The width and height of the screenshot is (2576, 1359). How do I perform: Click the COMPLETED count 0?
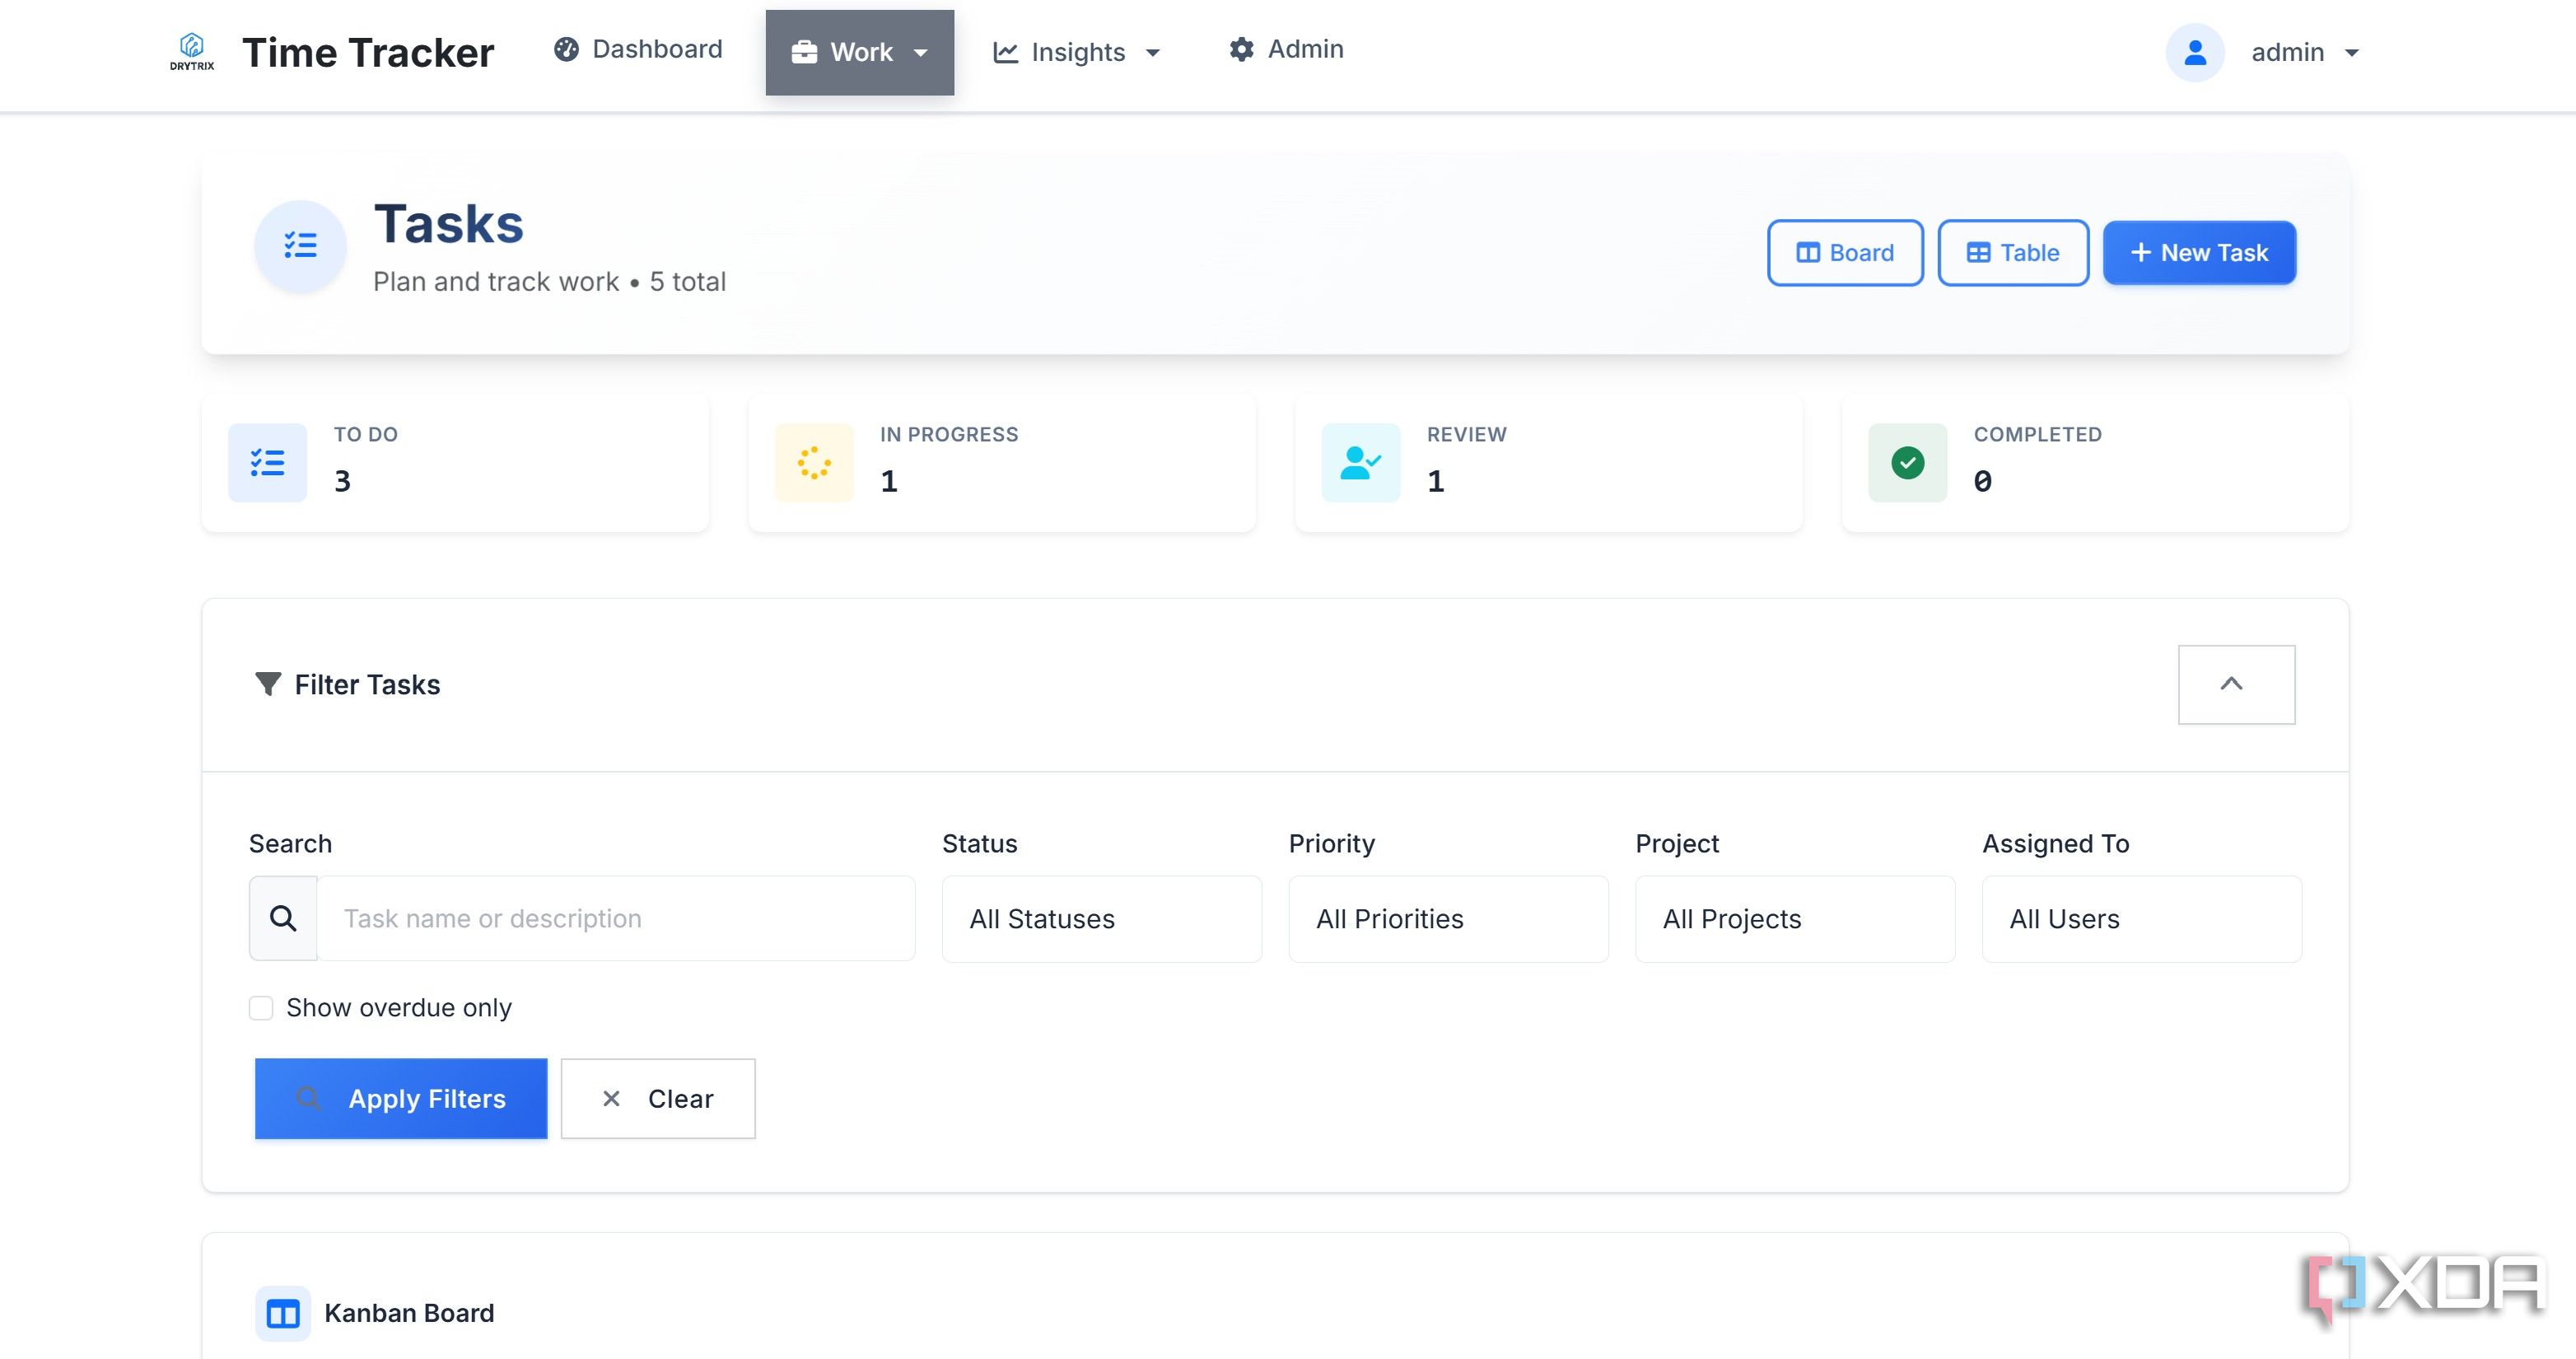point(1982,481)
